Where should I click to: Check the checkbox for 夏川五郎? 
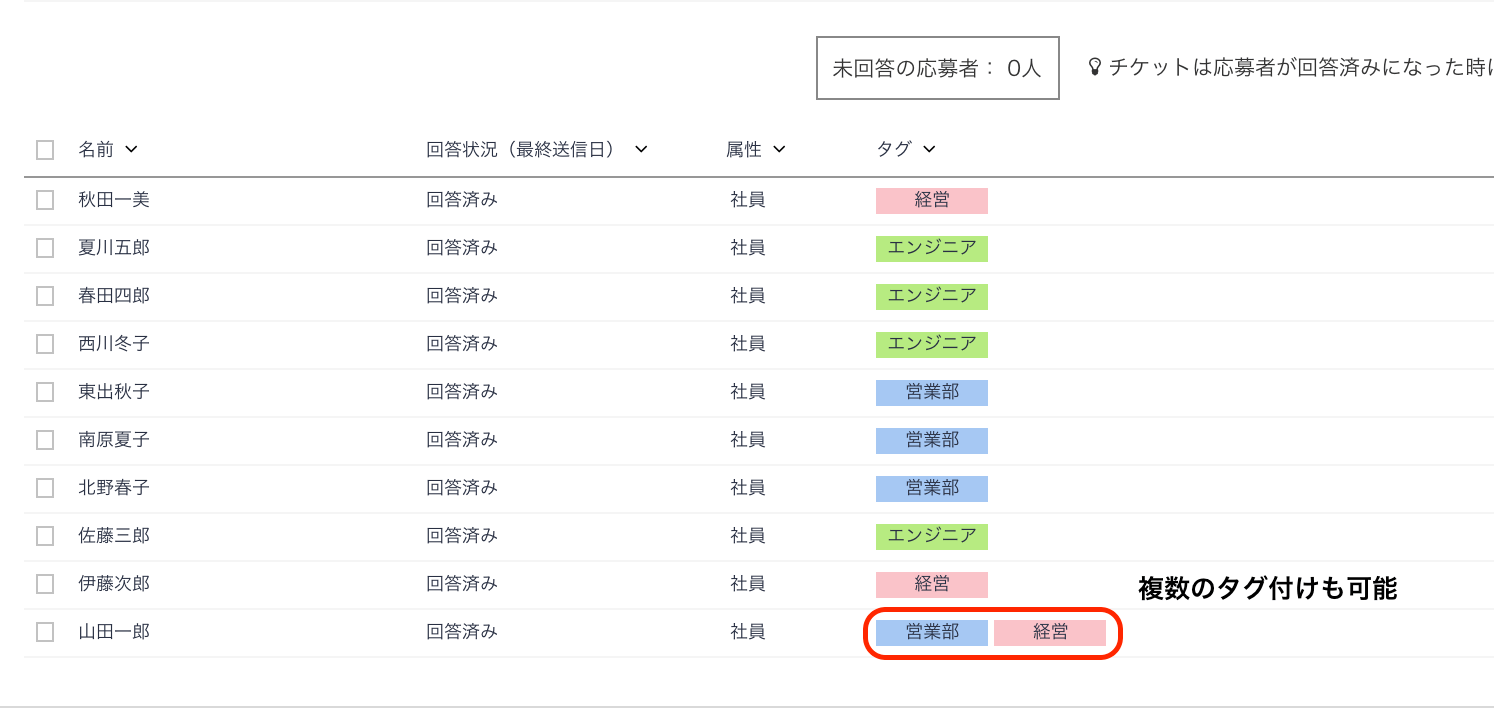(x=44, y=247)
